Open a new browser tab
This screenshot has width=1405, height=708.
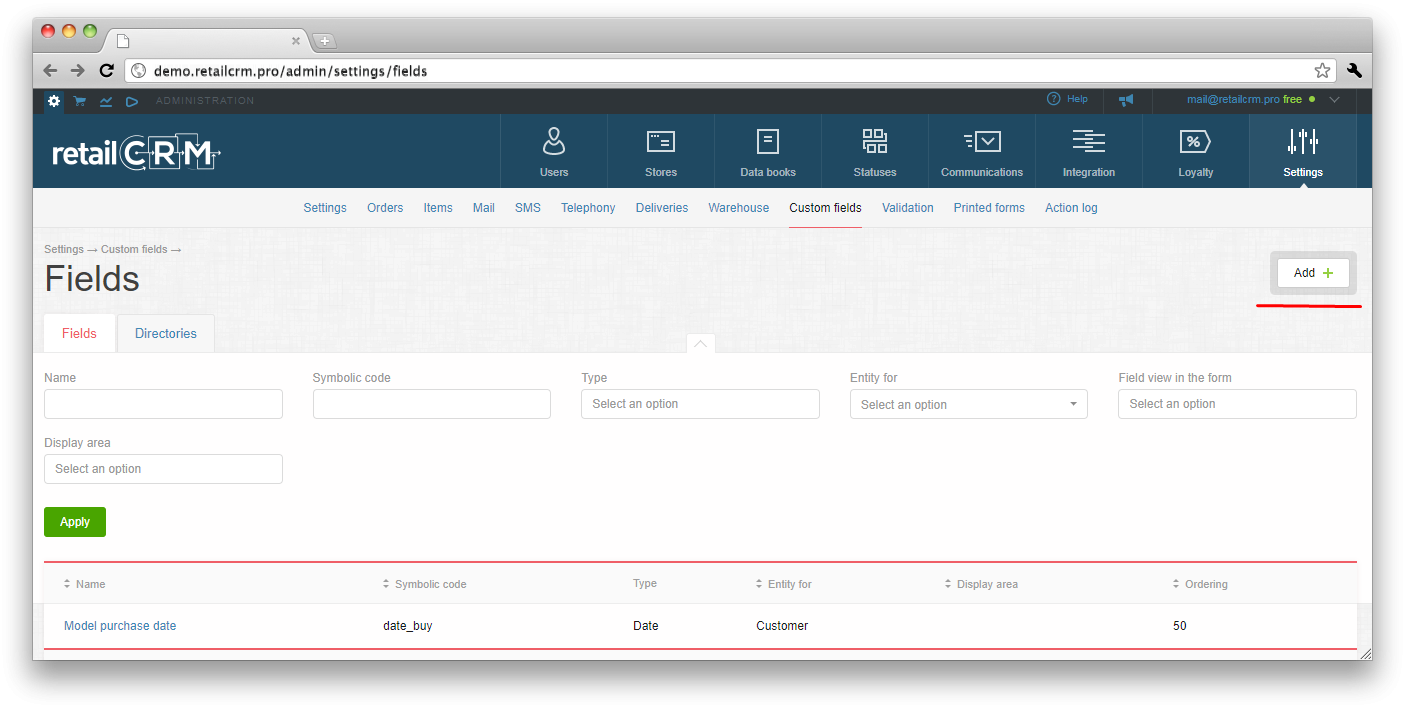click(325, 41)
